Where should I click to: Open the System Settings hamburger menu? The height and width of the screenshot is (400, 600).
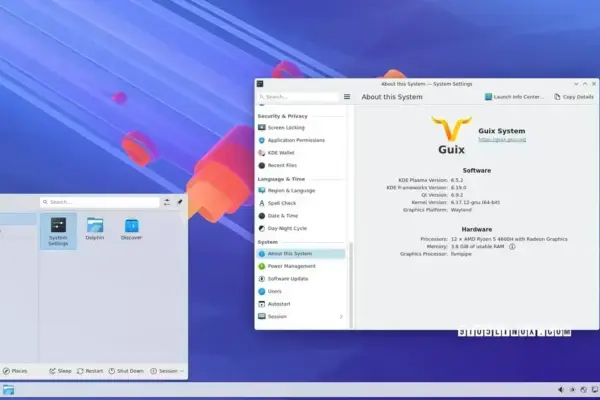pyautogui.click(x=347, y=97)
